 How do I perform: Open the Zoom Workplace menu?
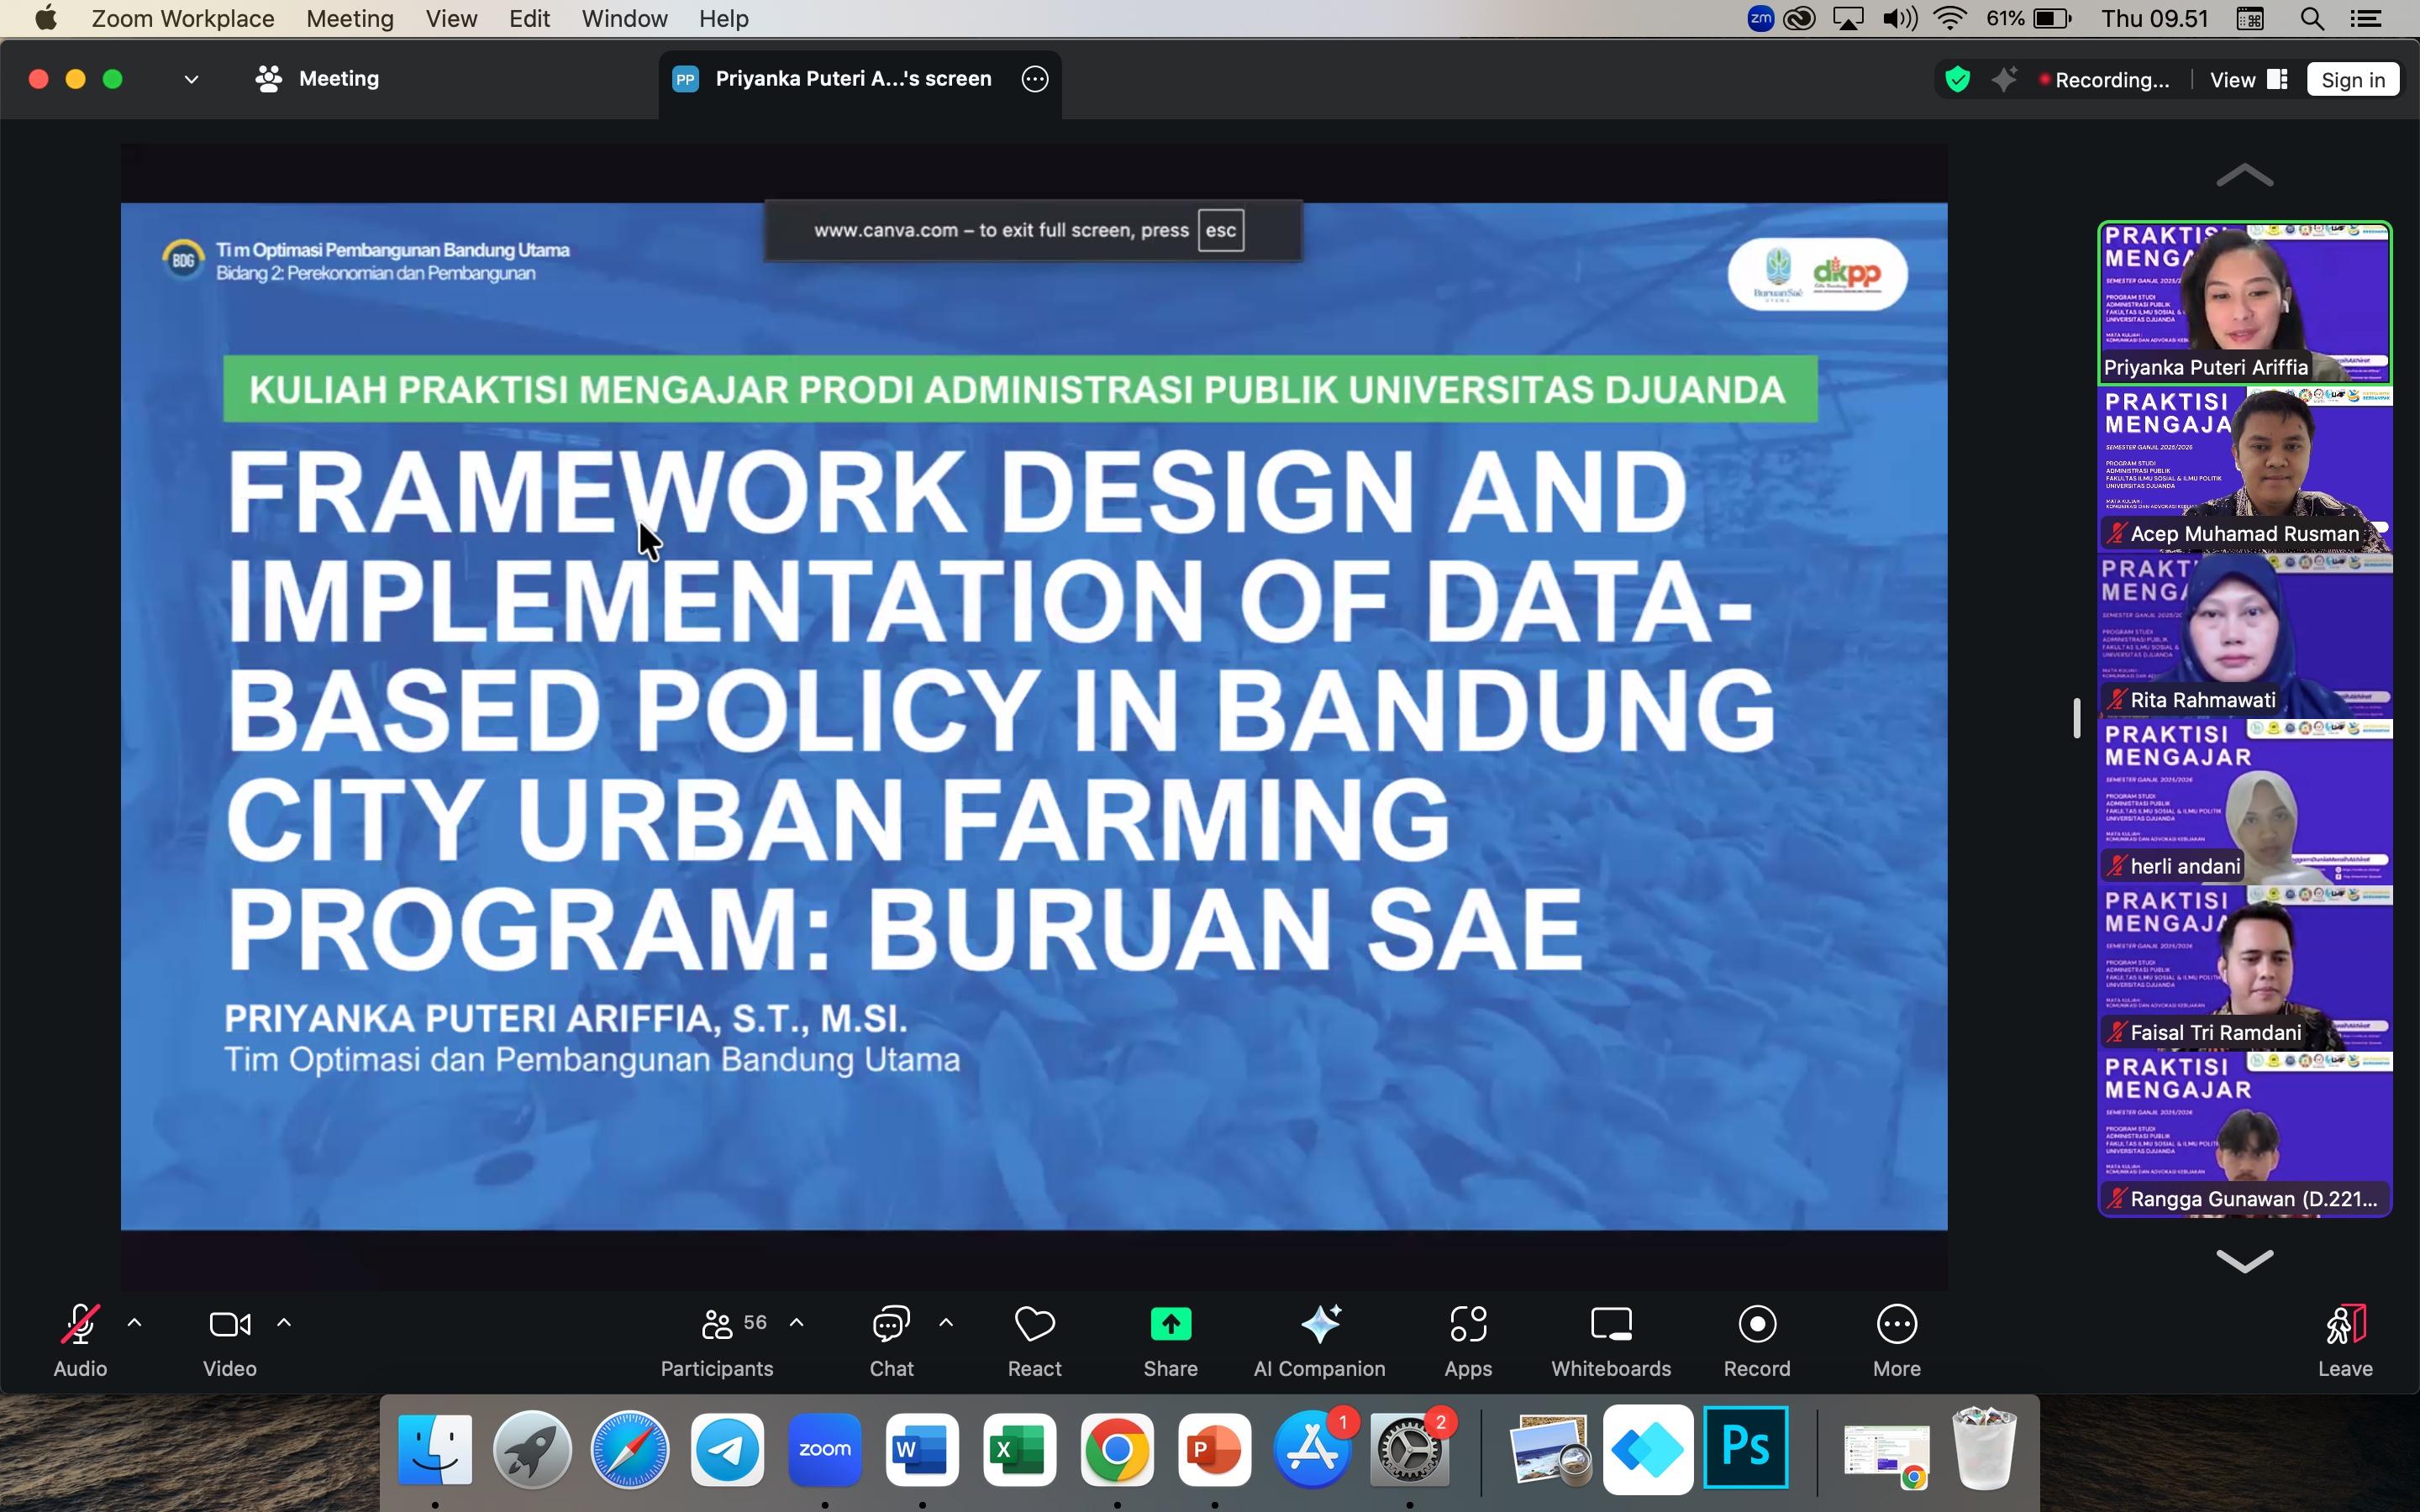(x=183, y=19)
